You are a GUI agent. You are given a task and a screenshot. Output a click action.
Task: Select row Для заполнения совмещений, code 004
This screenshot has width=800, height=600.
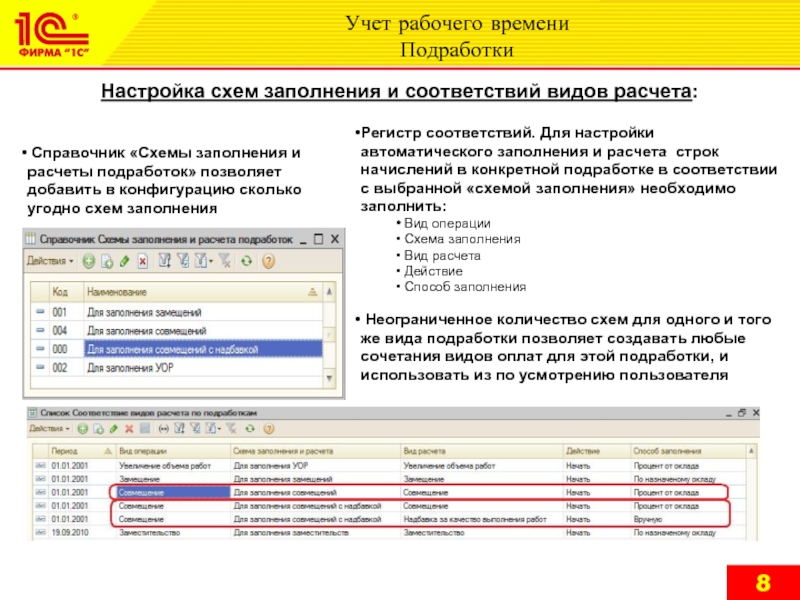tap(177, 331)
